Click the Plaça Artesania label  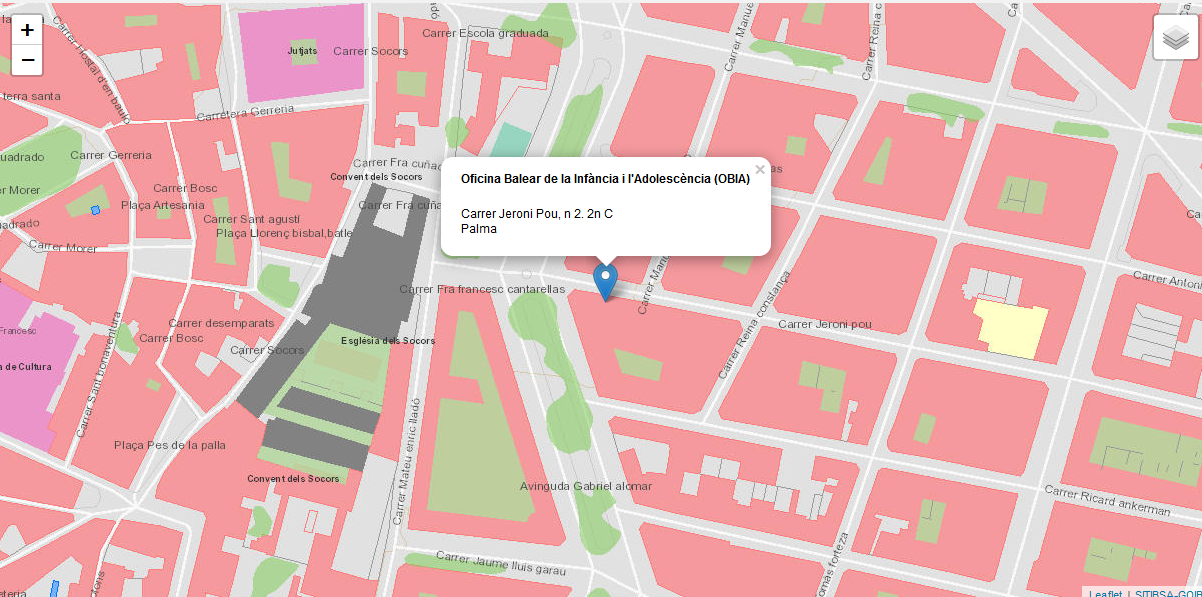pyautogui.click(x=162, y=205)
